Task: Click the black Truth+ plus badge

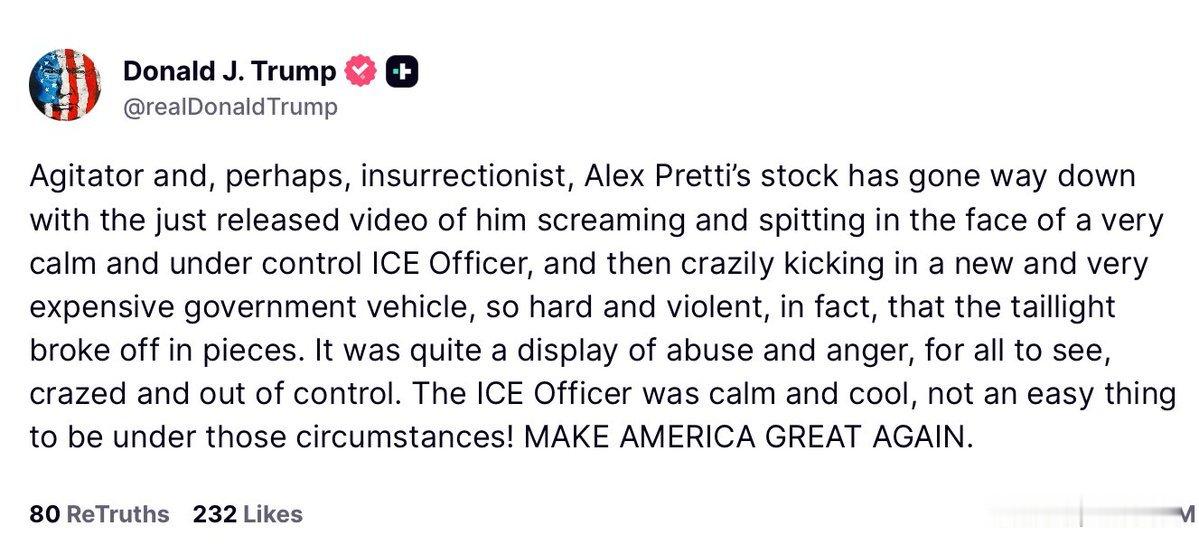Action: tap(401, 71)
